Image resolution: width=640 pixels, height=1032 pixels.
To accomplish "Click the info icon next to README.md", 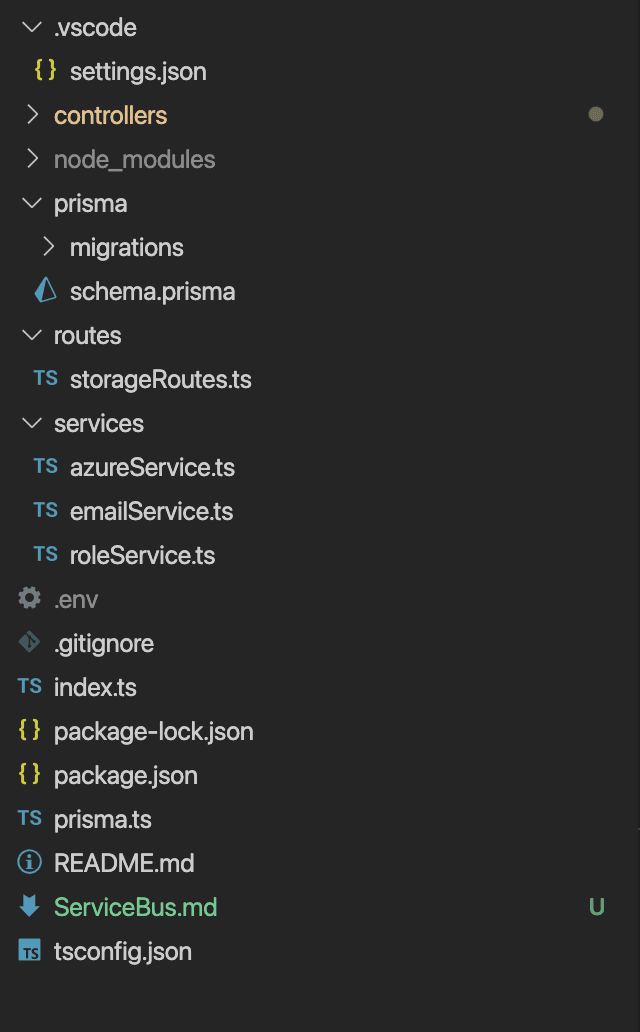I will click(30, 863).
